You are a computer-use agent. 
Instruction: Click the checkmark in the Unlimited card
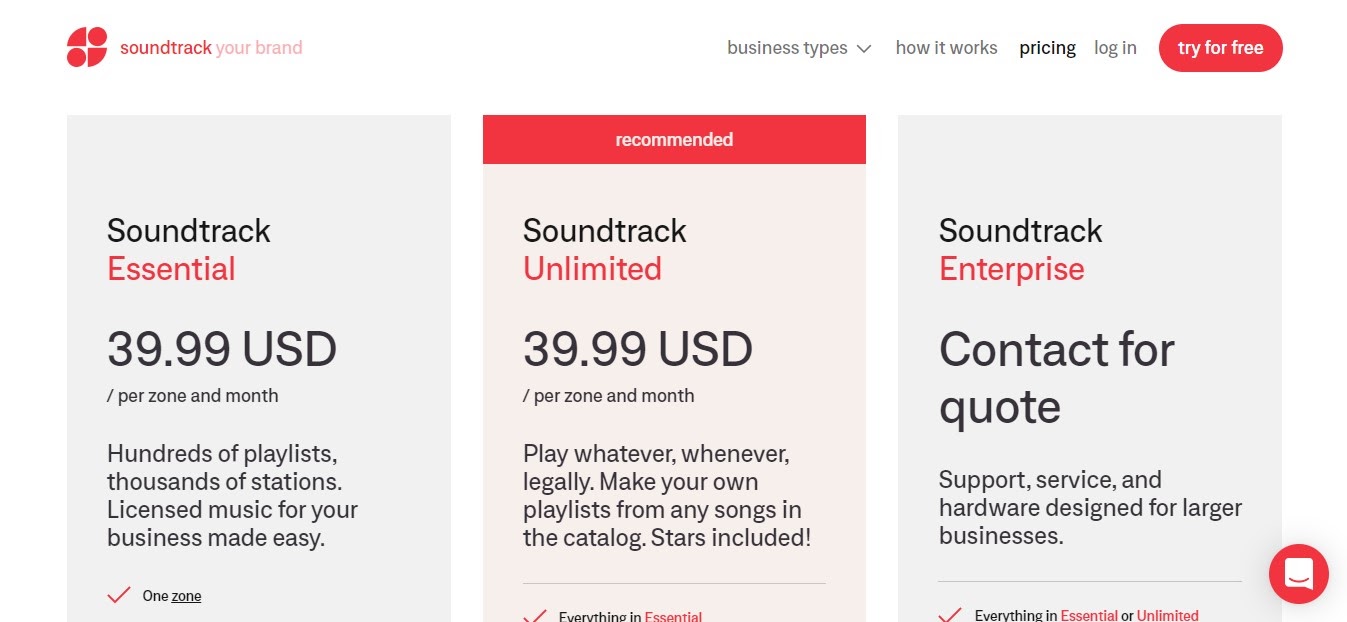point(535,616)
